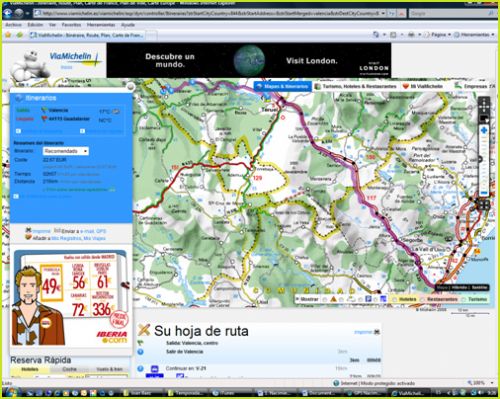The width and height of the screenshot is (500, 399).
Task: Switch the map view to Satélite
Action: 479,287
